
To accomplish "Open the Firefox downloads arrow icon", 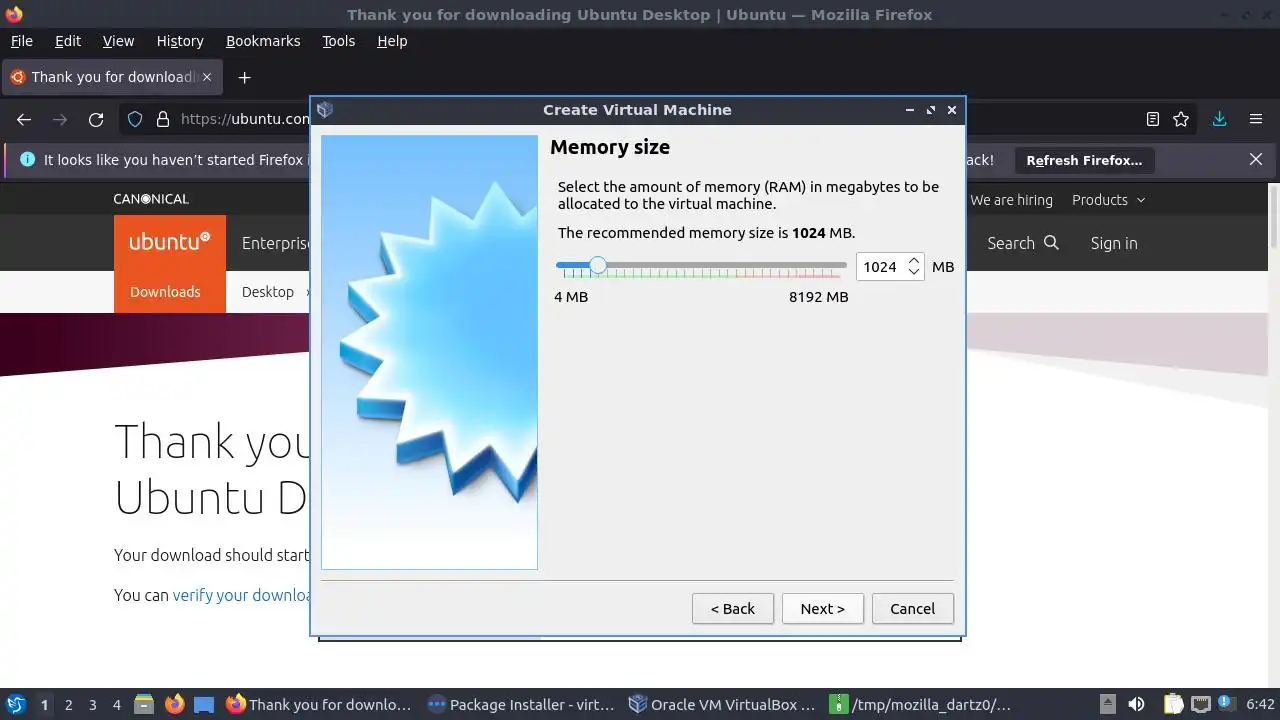I will pos(1219,119).
